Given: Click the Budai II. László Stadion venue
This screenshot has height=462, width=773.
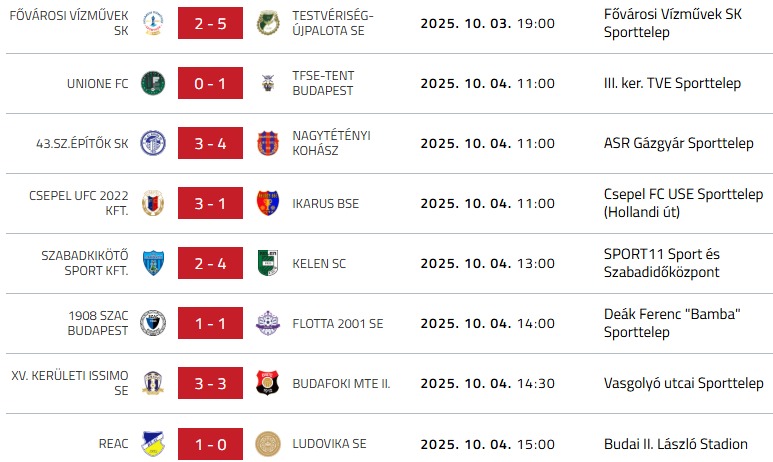Looking at the screenshot, I should click(675, 443).
